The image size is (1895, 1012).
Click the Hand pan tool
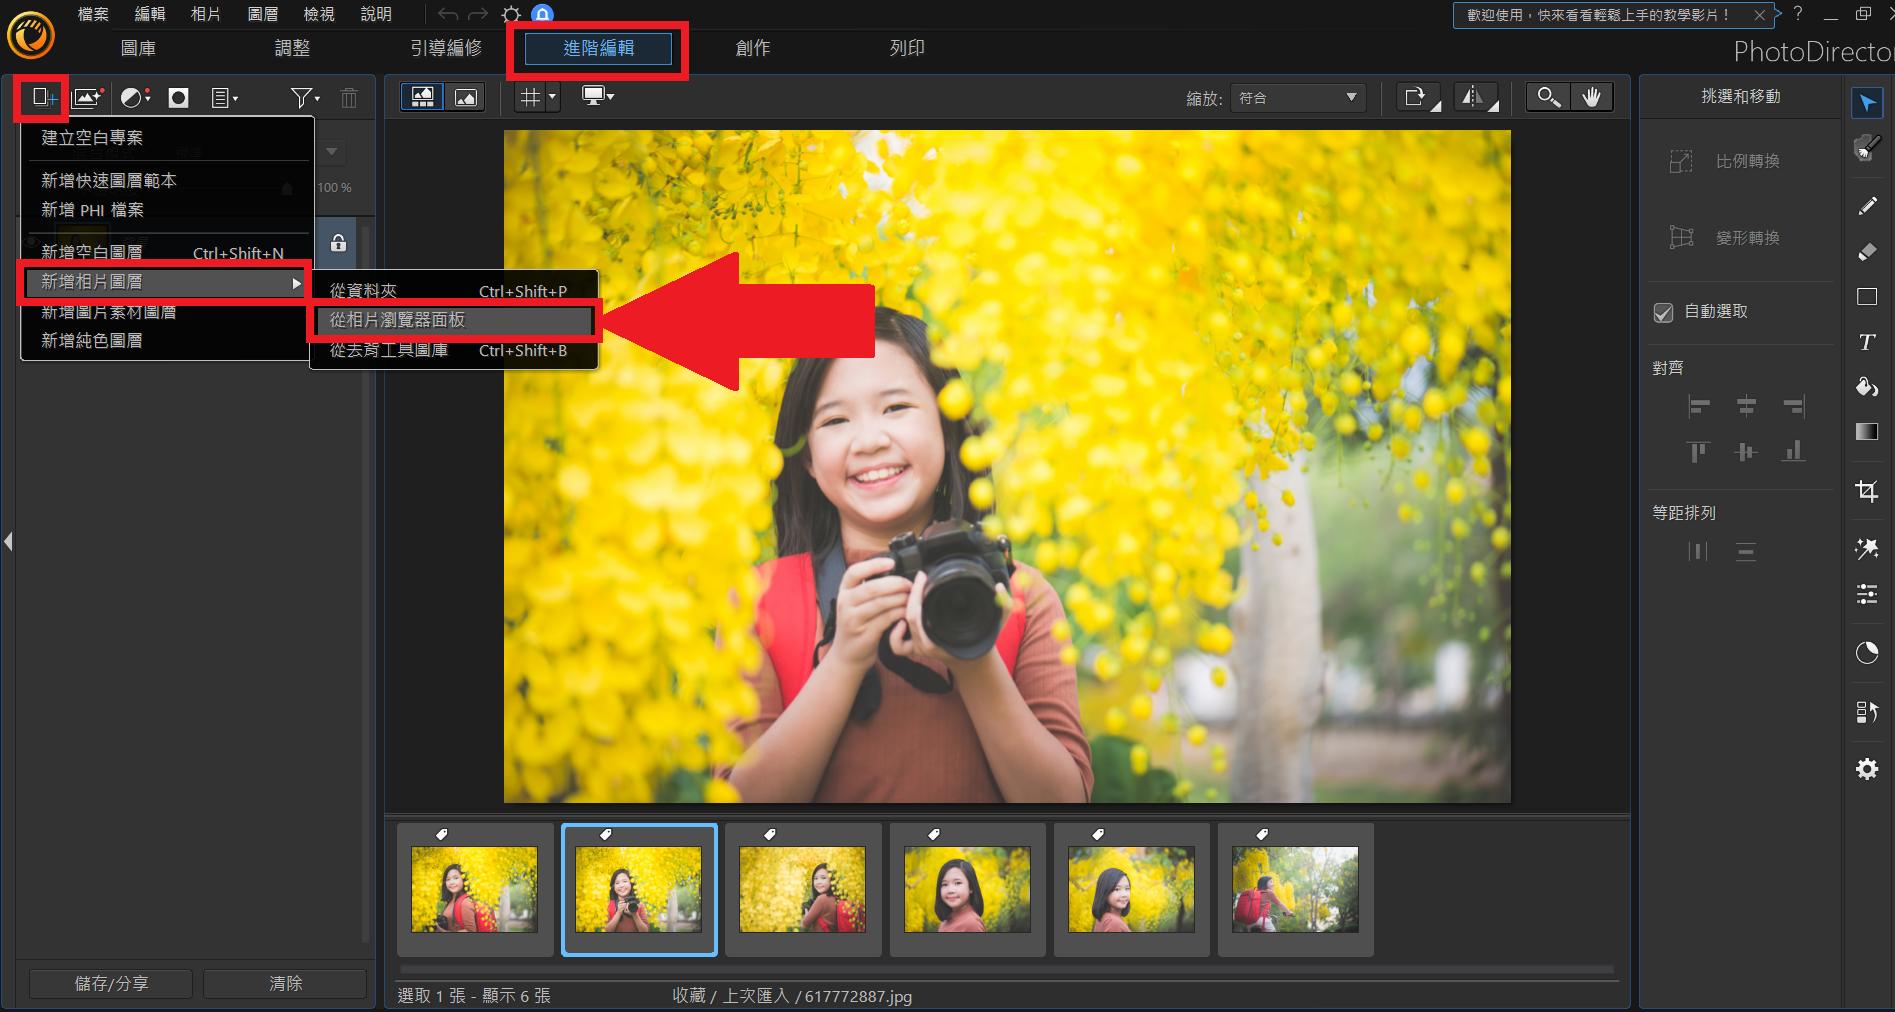click(x=1591, y=97)
